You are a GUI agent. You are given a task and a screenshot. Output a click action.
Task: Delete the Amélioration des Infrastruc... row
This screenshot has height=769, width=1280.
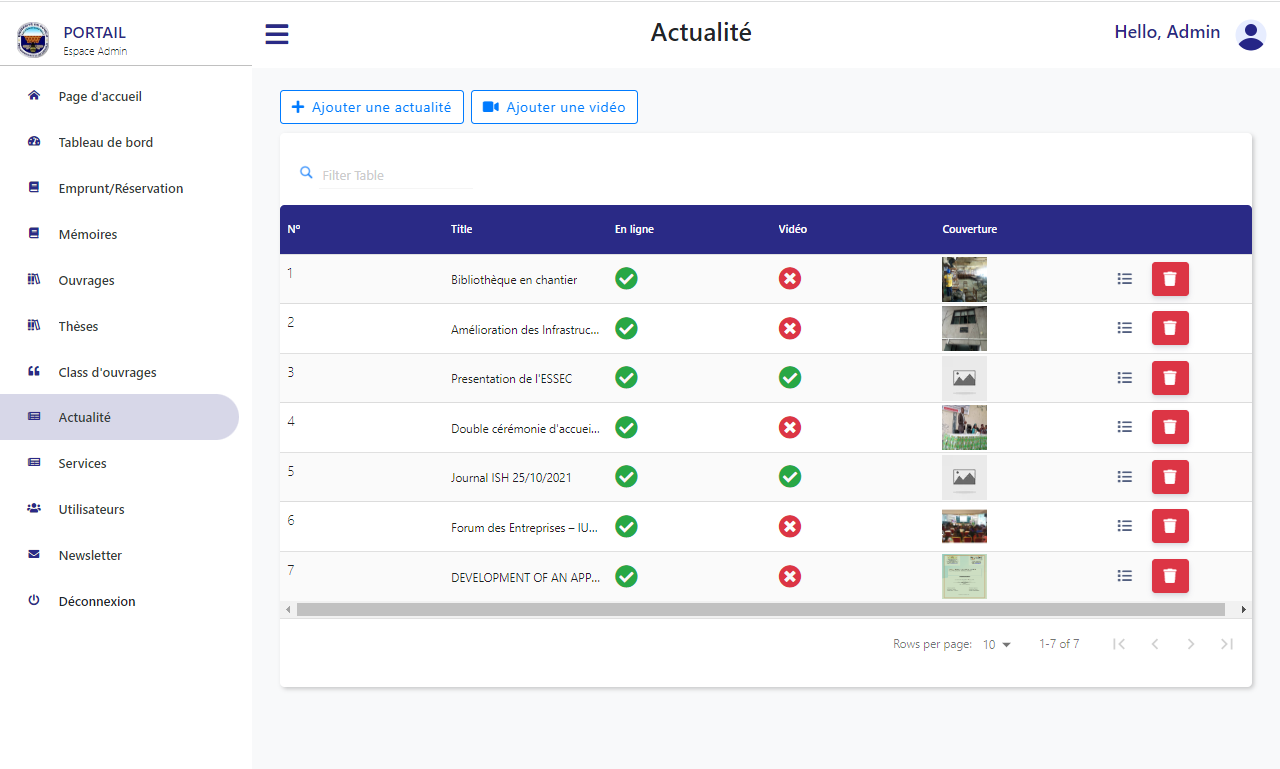[1170, 328]
